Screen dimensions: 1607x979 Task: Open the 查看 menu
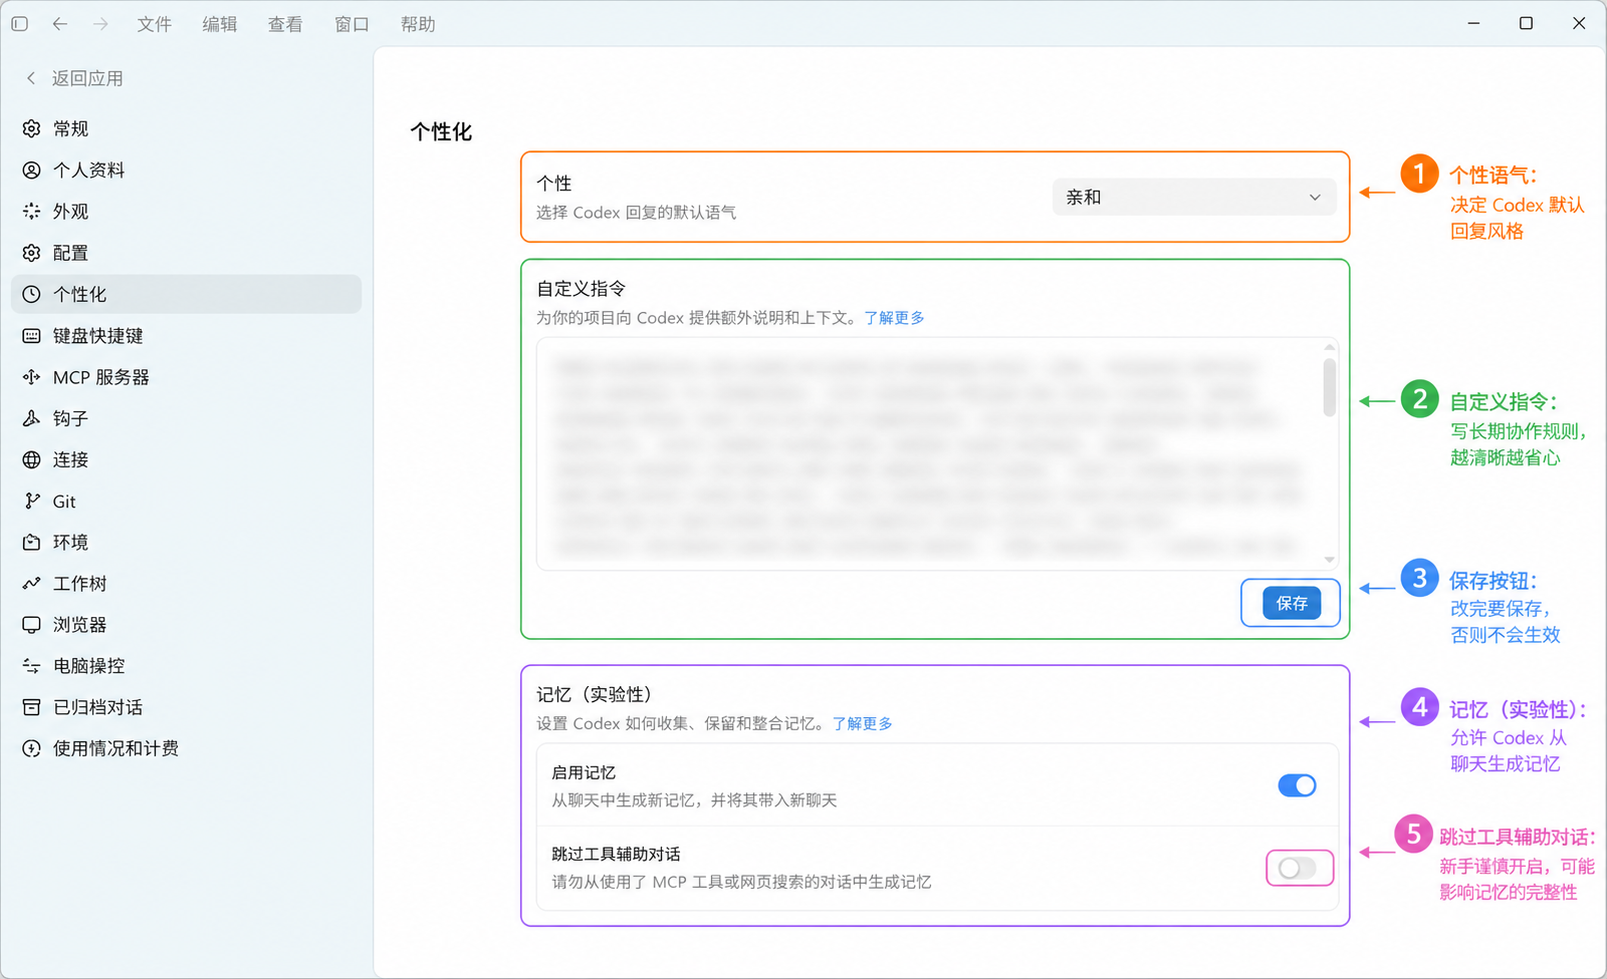point(285,24)
